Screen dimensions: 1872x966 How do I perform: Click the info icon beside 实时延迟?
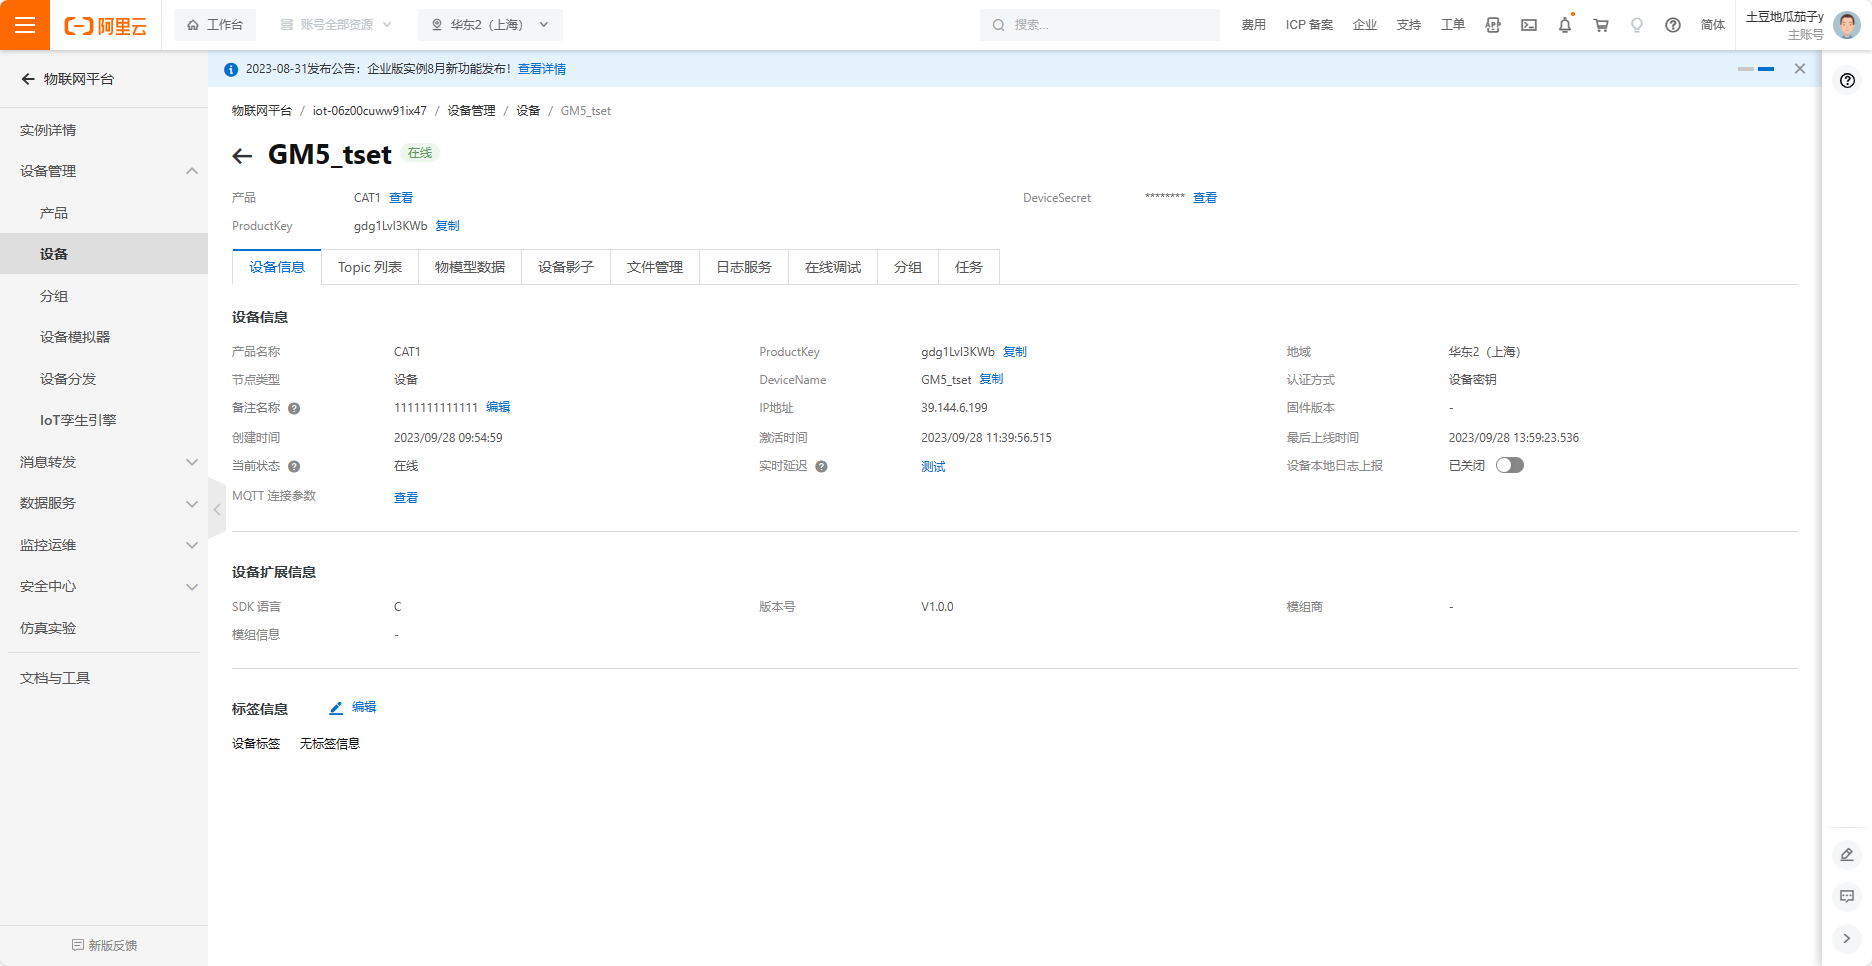pos(821,466)
